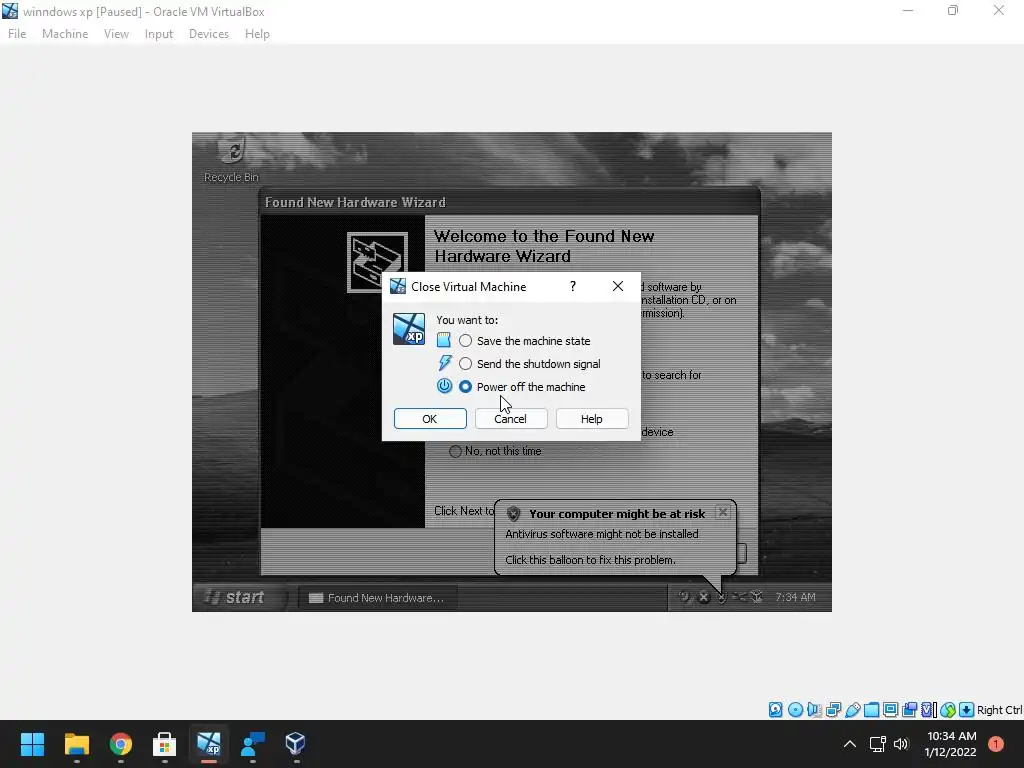Open the Machine menu
Screen dimensions: 1024x768
65,34
